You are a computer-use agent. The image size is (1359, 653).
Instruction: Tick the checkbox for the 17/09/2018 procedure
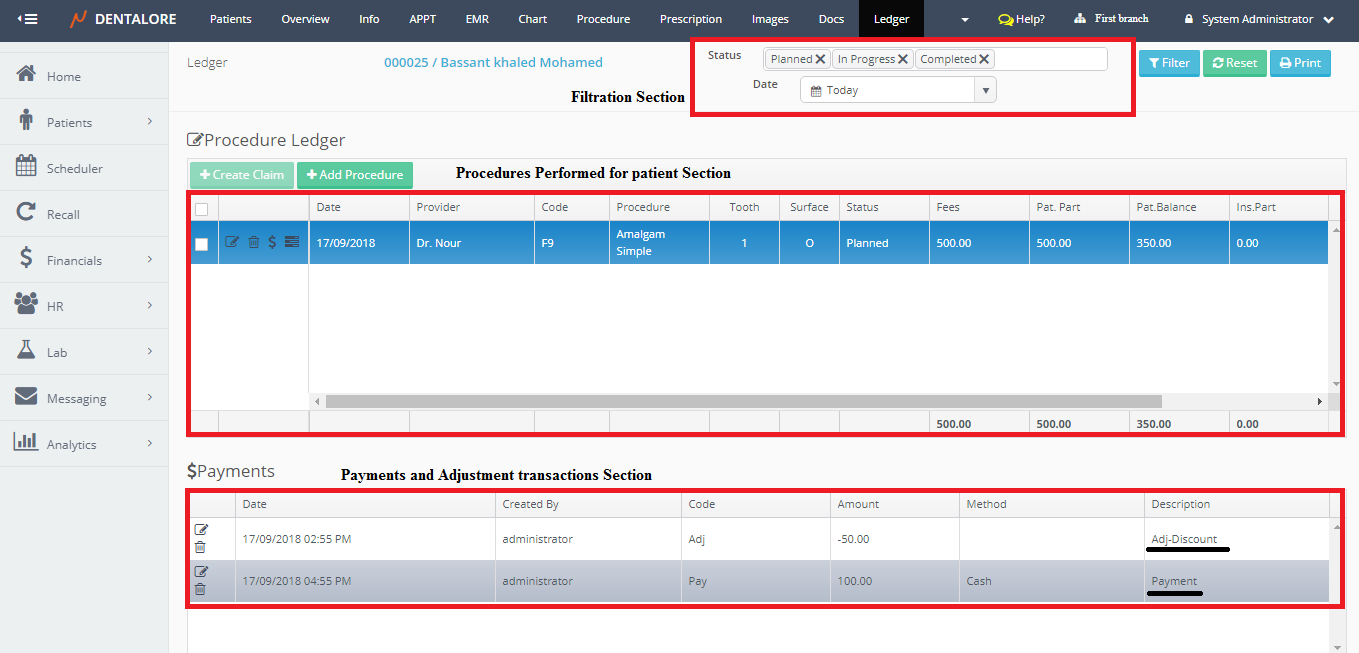point(201,244)
